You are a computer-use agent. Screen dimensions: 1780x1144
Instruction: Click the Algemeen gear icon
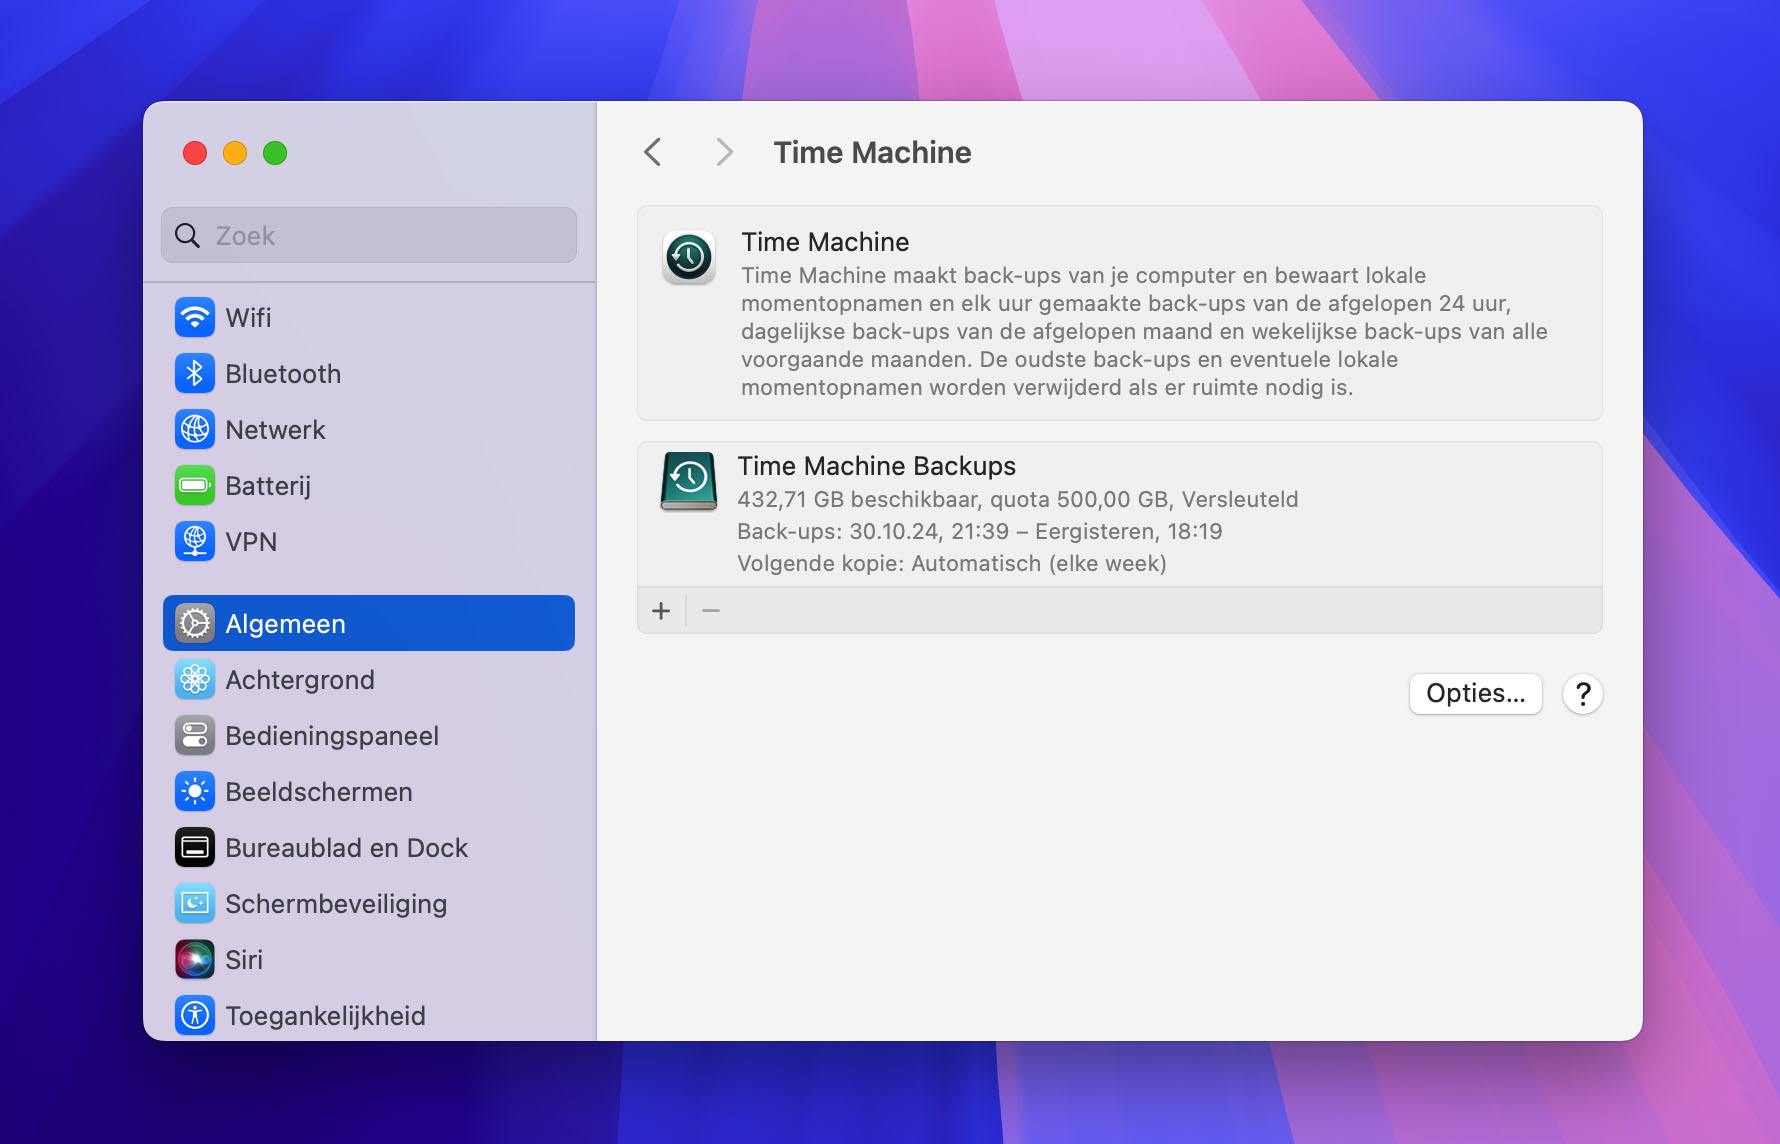(195, 624)
